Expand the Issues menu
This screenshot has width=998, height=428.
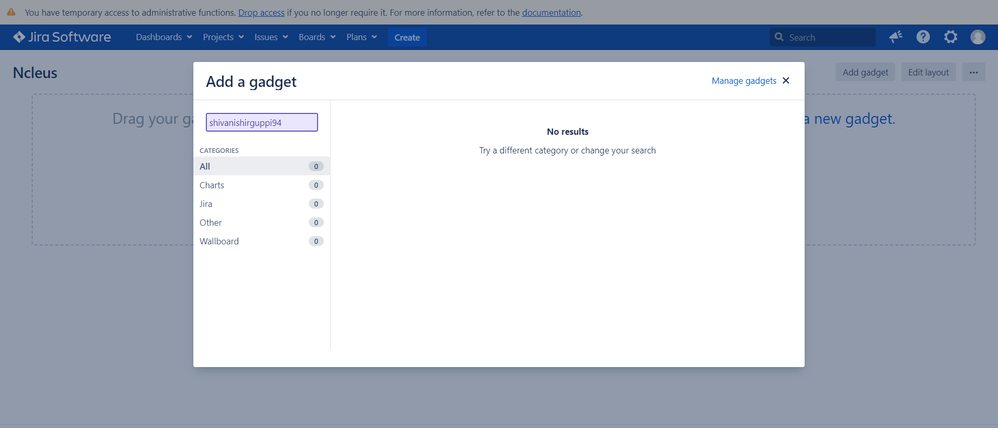(x=271, y=37)
